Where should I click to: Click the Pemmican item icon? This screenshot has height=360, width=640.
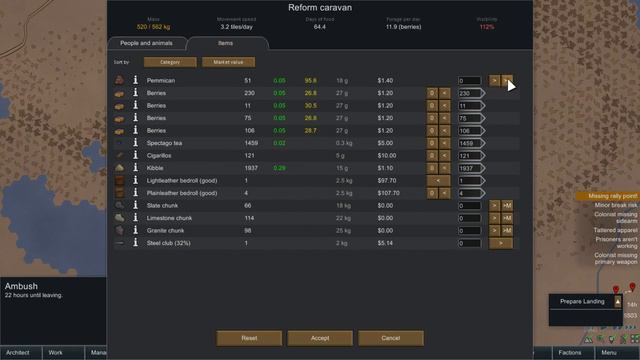pyautogui.click(x=119, y=80)
